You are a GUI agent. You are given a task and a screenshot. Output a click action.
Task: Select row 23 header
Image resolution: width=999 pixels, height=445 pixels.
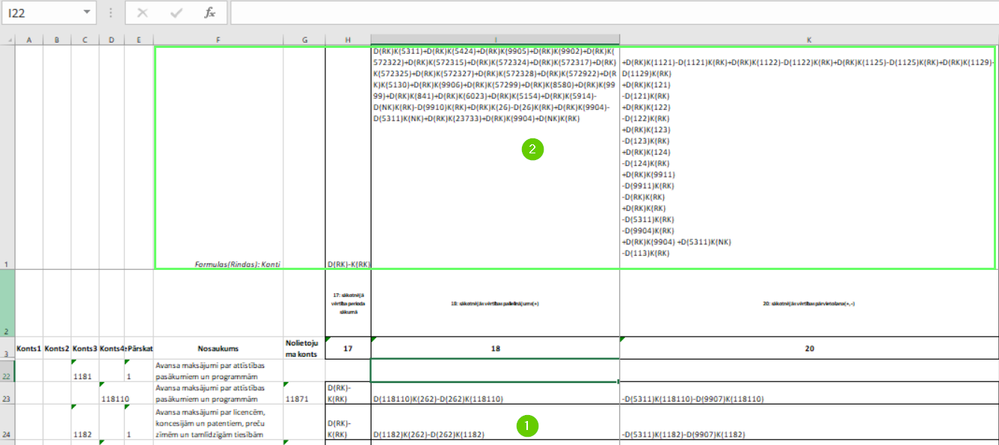pyautogui.click(x=7, y=393)
